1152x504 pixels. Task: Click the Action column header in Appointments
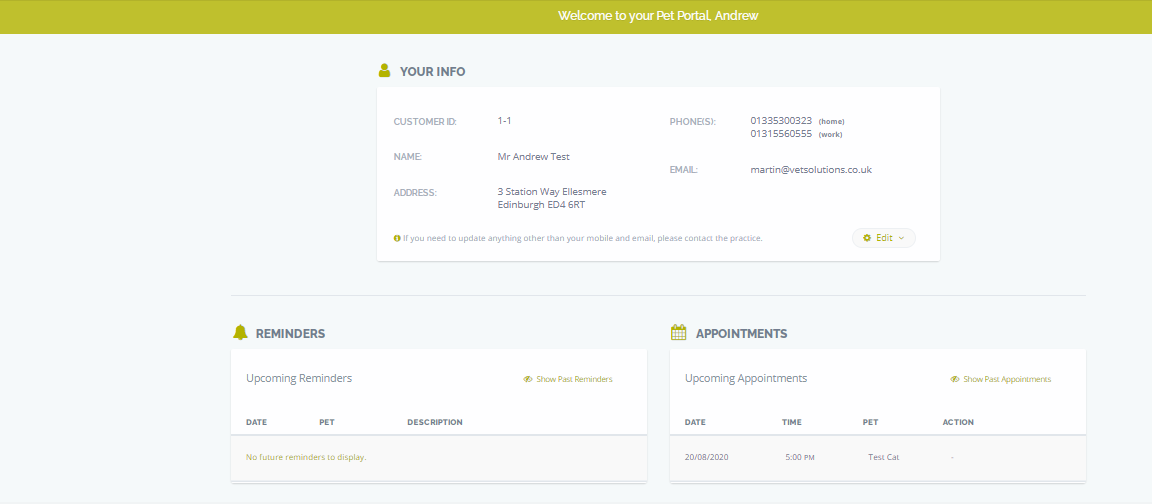(x=958, y=422)
